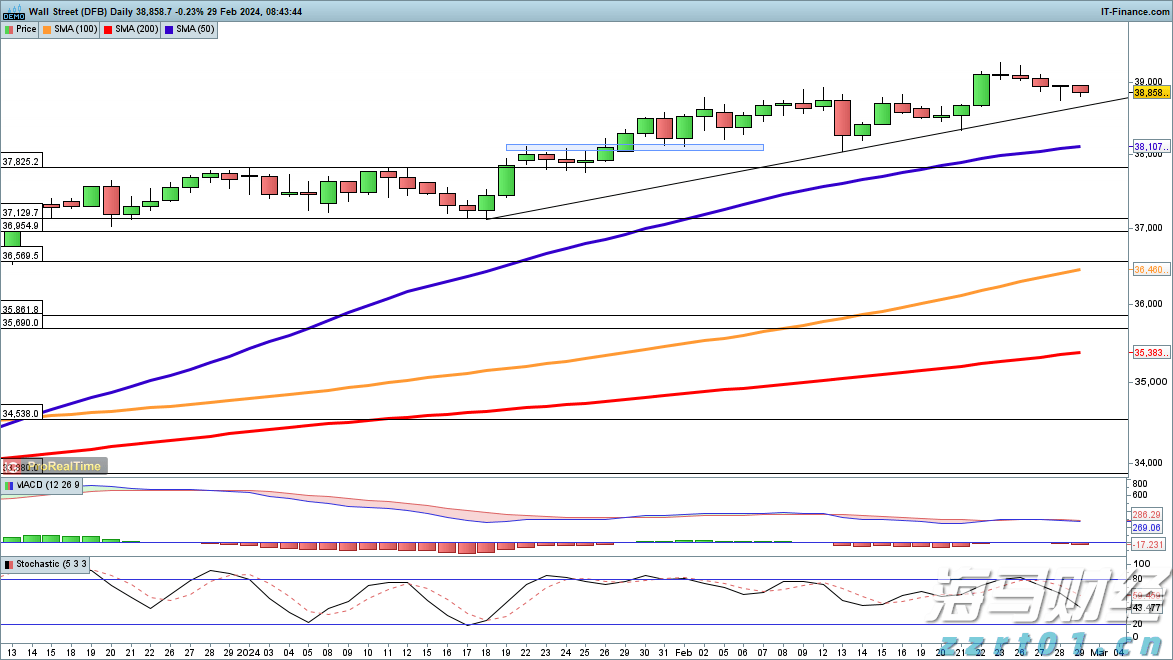
Task: Click the Stochastic indicator panel label
Action: tap(48, 565)
